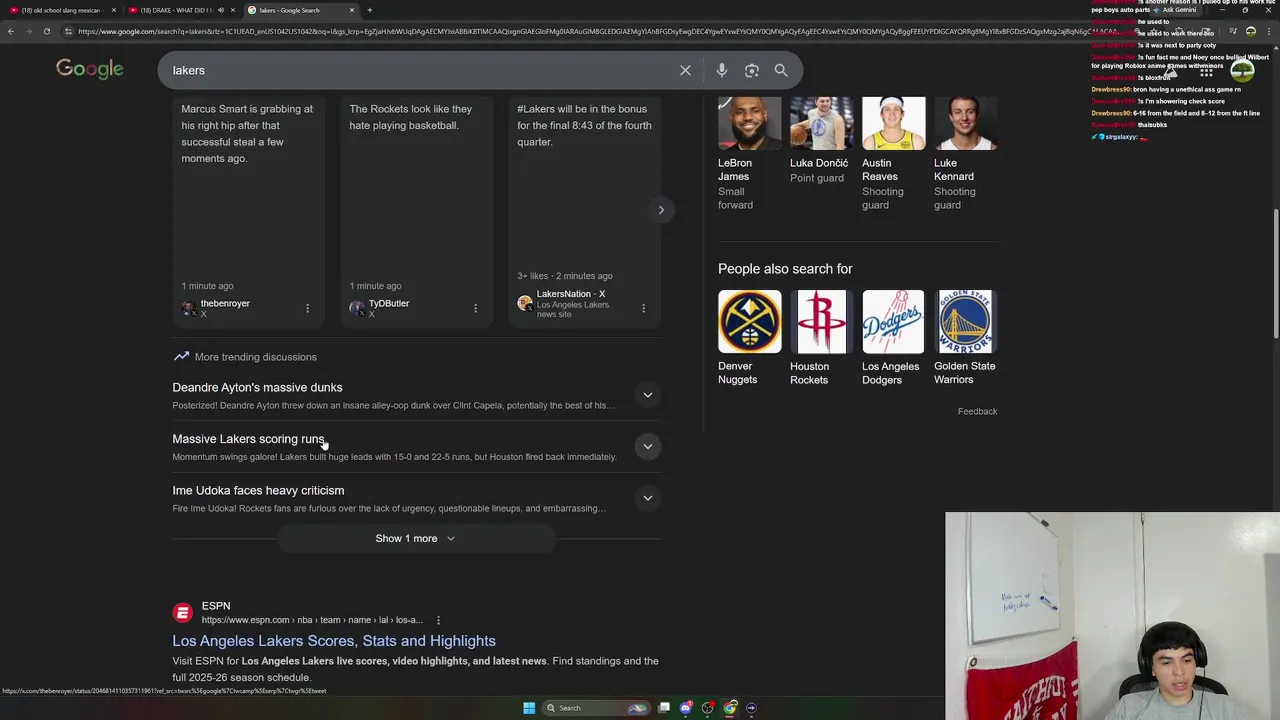Close the old school slang tab

(x=113, y=10)
